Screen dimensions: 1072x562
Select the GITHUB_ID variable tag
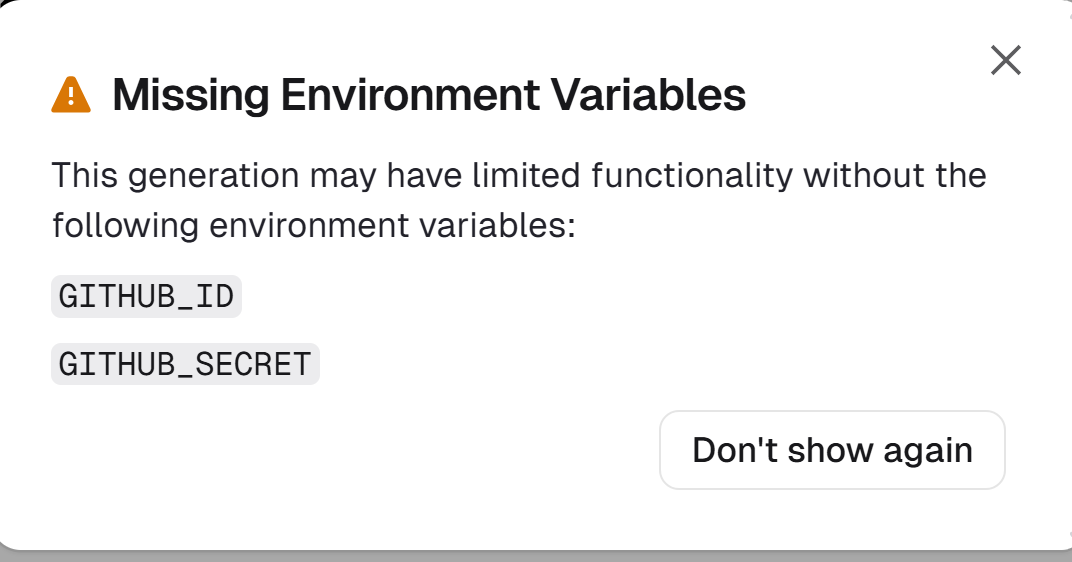point(146,297)
